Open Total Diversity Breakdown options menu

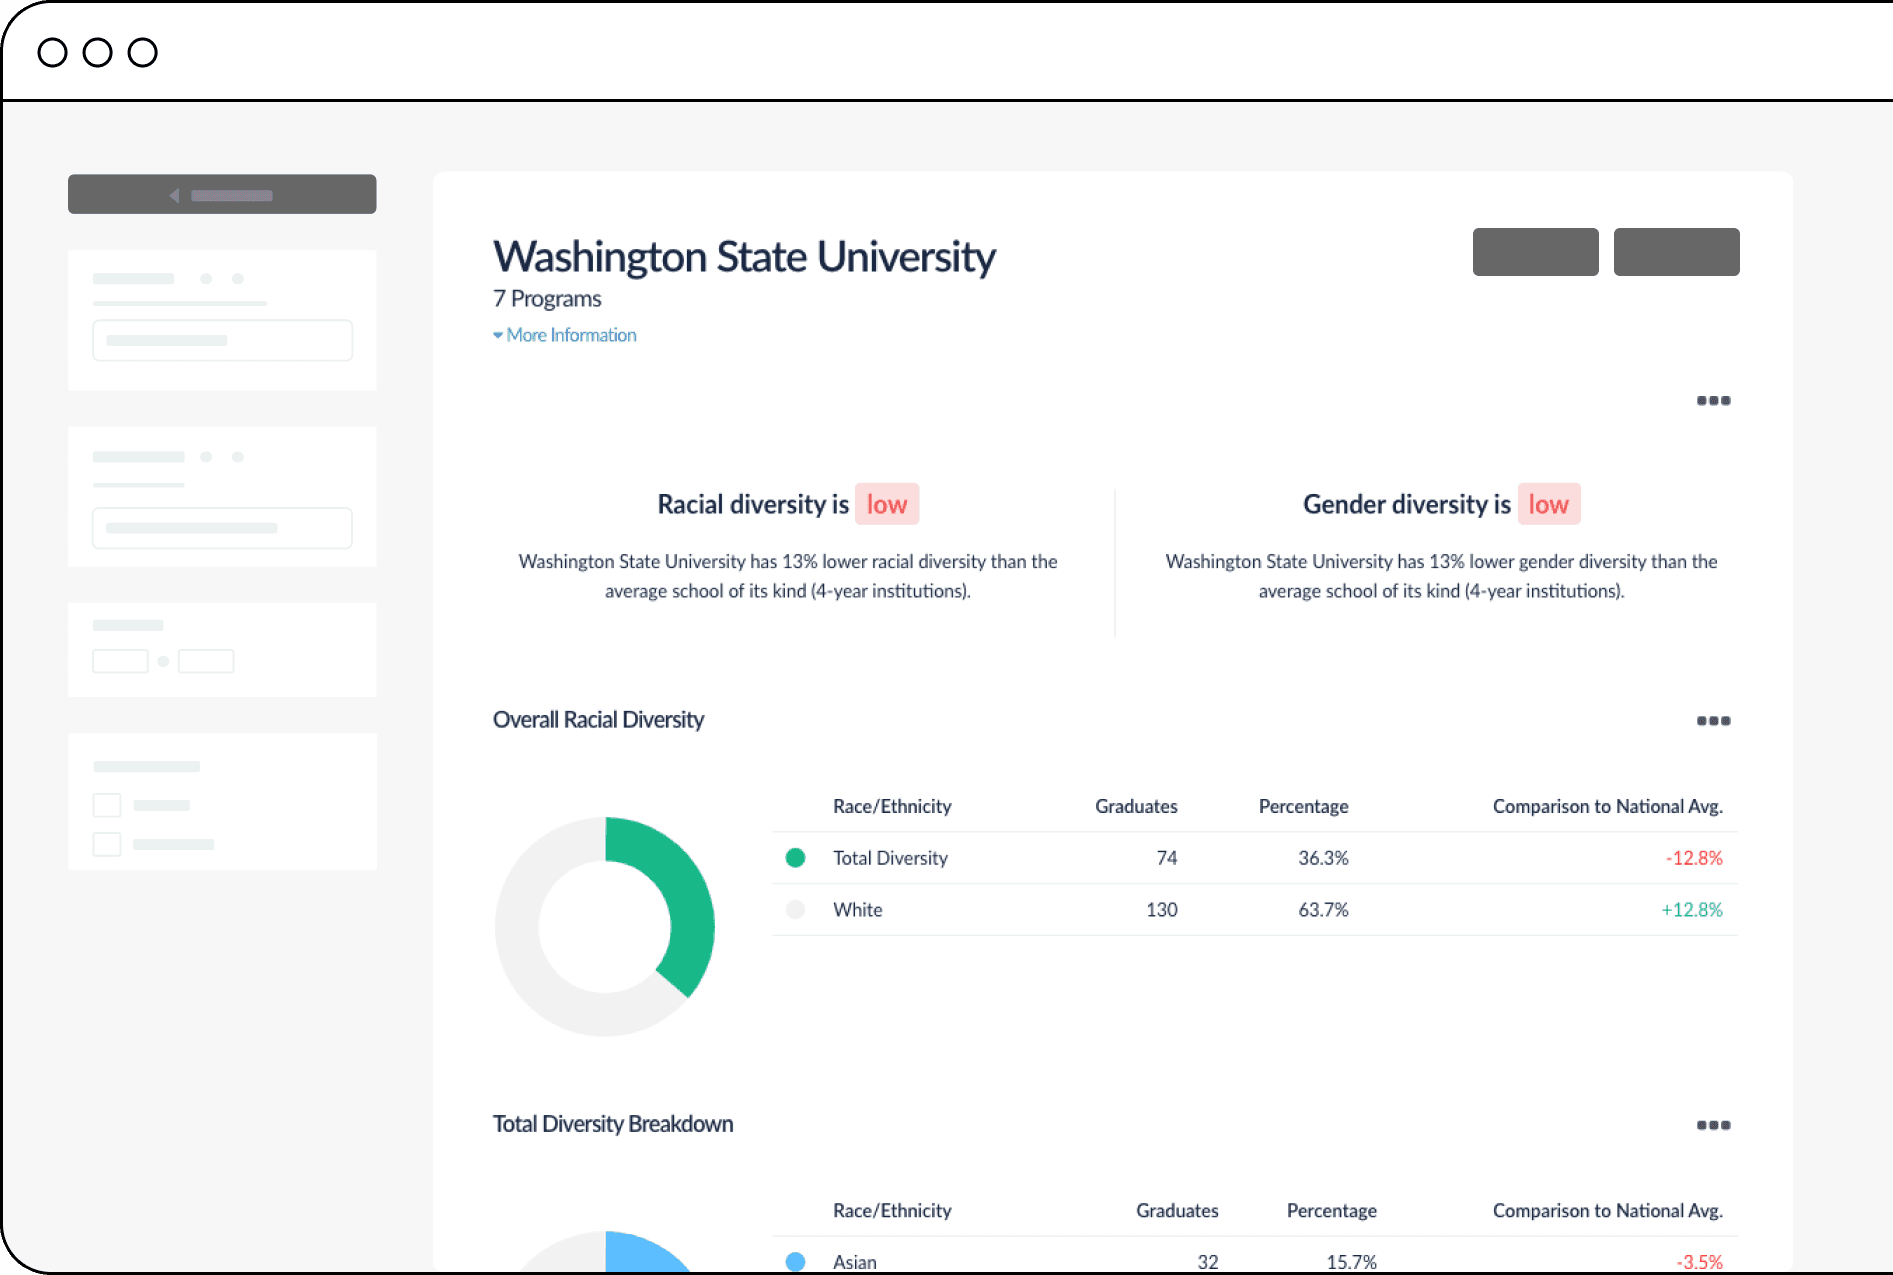coord(1712,1125)
